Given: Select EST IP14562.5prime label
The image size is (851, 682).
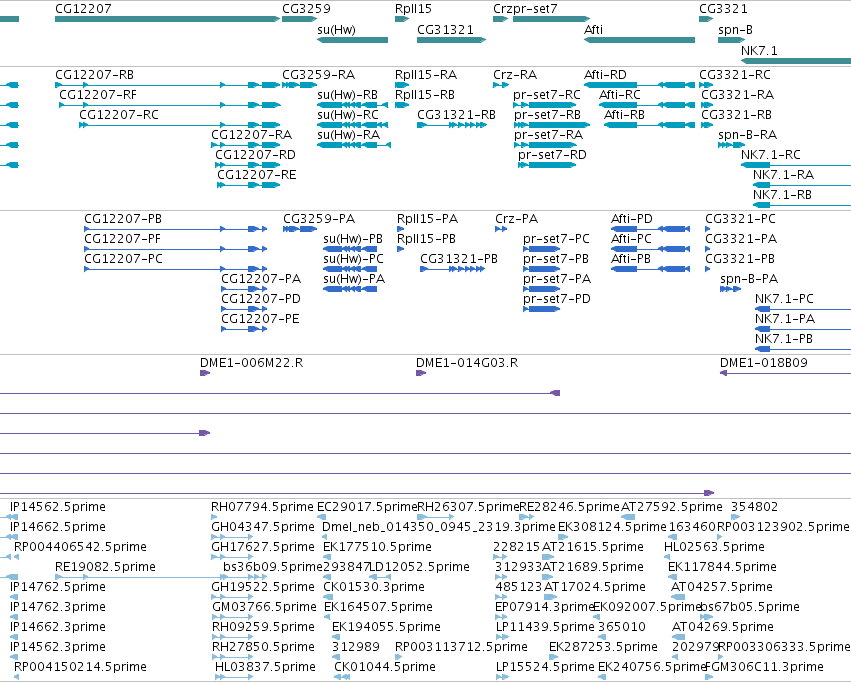Looking at the screenshot, I should (58, 507).
